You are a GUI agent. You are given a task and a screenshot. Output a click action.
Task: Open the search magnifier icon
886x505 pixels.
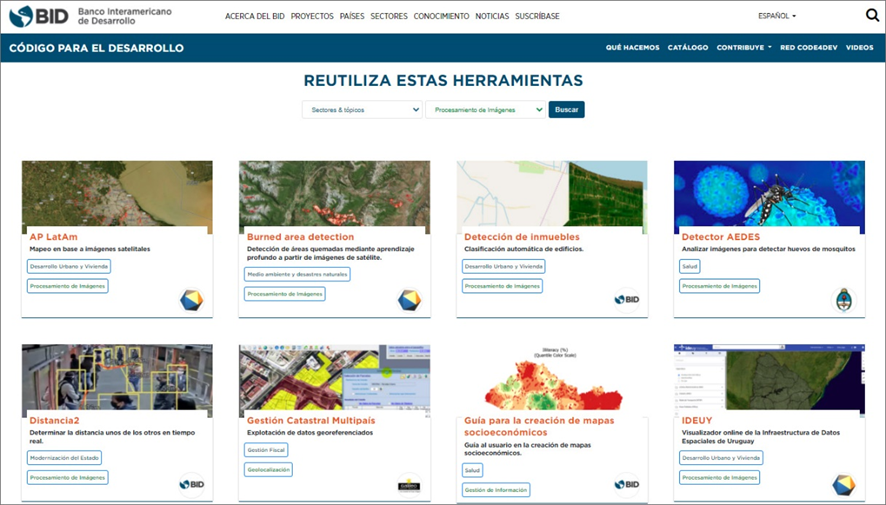(872, 15)
